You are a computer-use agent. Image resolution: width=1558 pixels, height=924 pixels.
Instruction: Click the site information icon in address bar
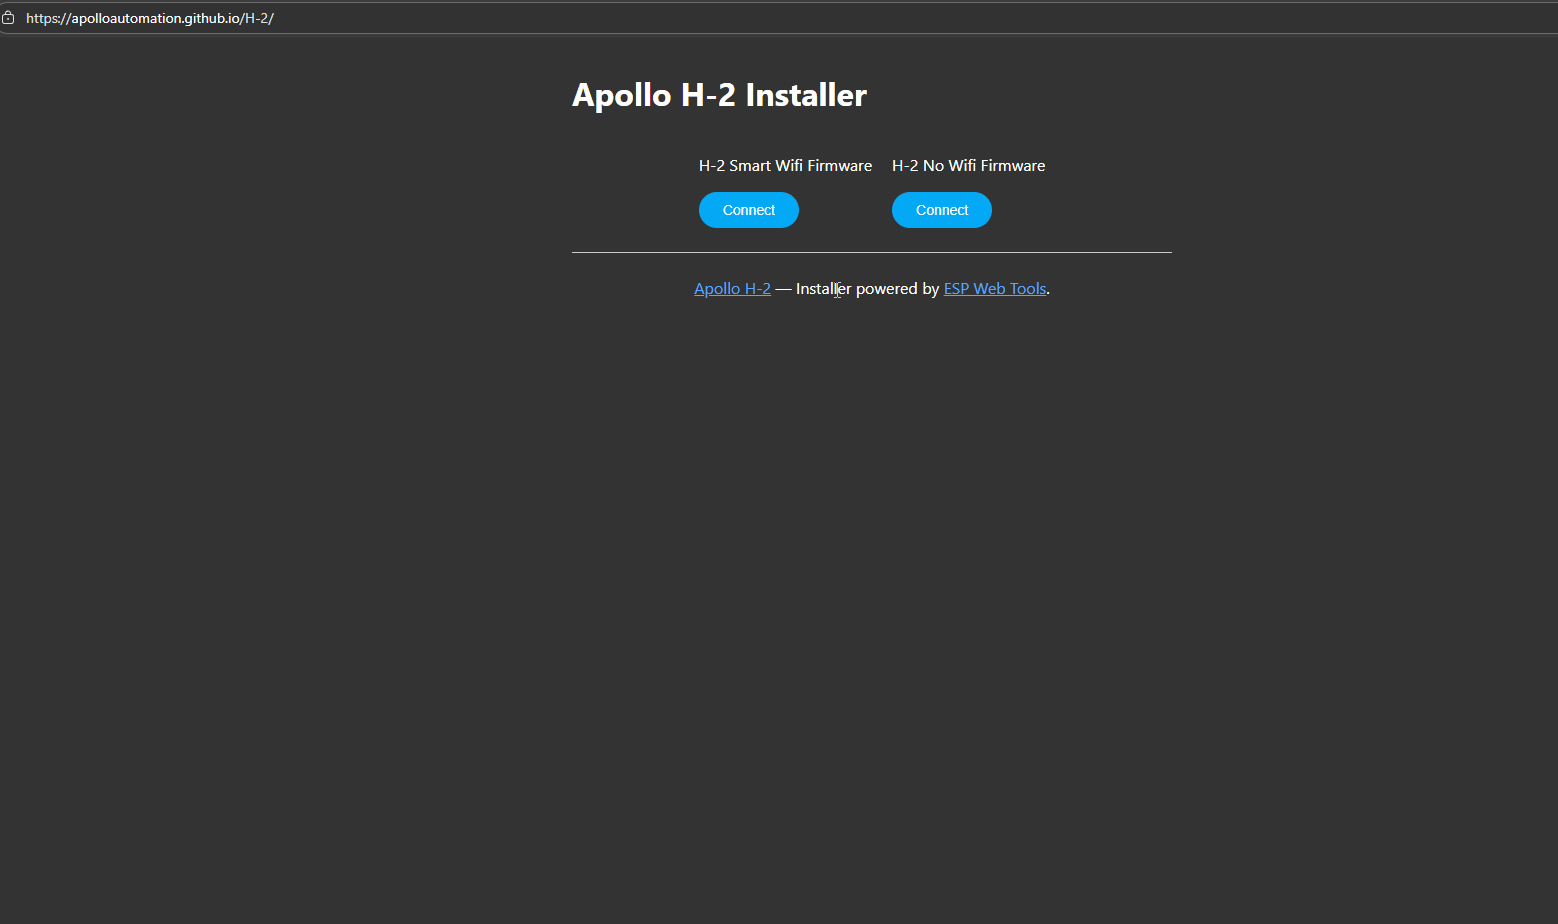8,18
